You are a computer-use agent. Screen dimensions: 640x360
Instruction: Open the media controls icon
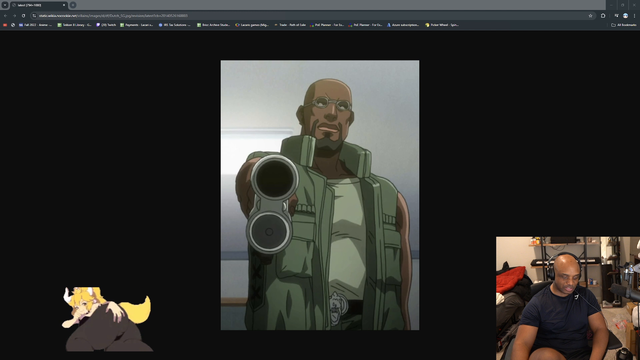click(616, 16)
